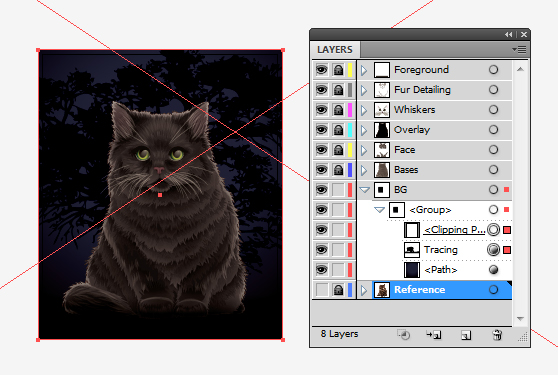Hide the Overlay layer
558x375 pixels.
click(321, 130)
